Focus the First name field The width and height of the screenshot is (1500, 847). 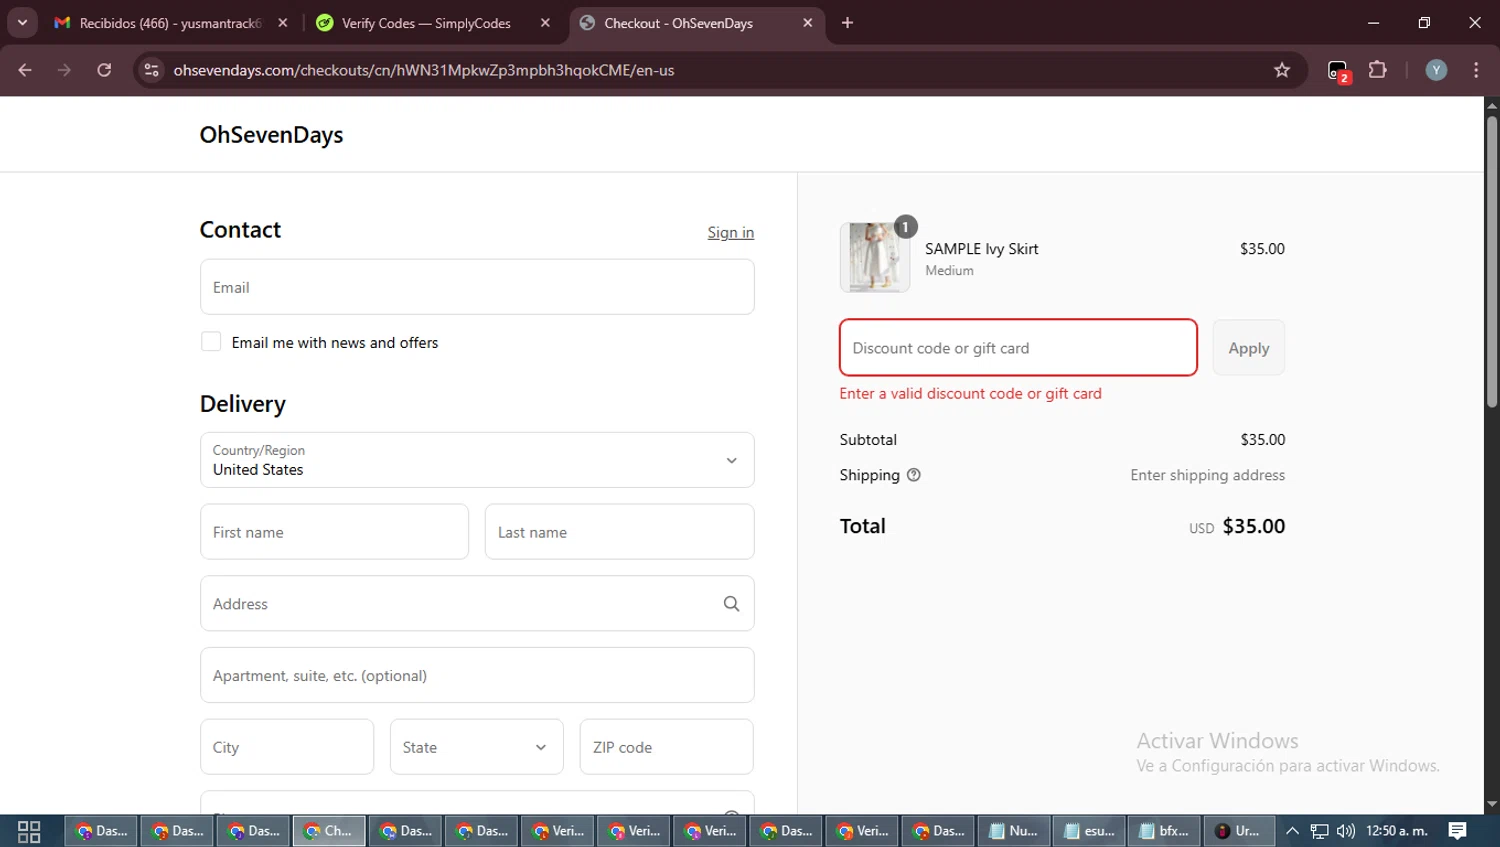pyautogui.click(x=334, y=532)
